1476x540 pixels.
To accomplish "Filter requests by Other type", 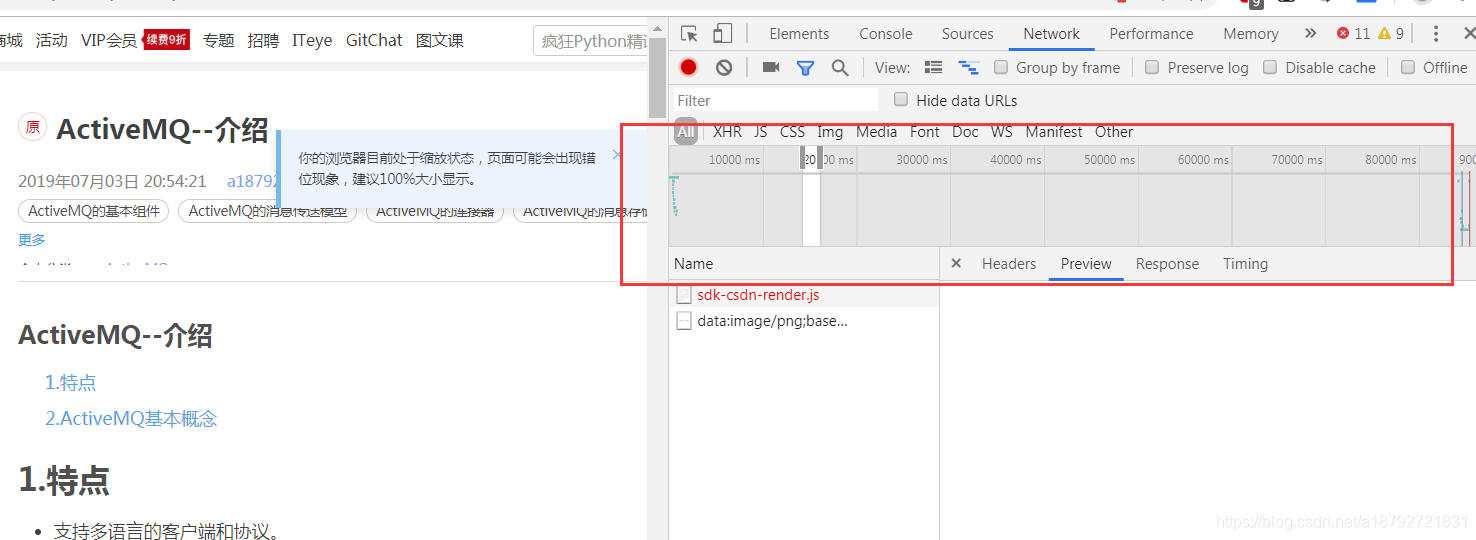I will [1114, 132].
